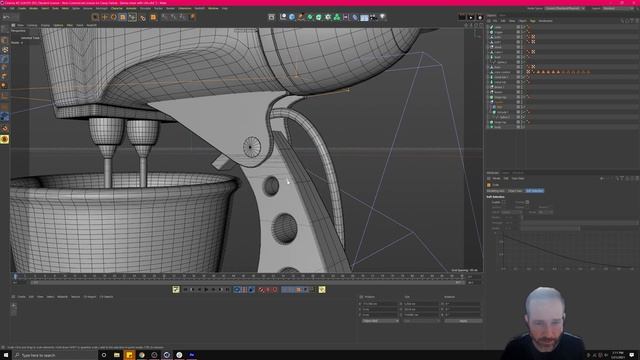Click the Windows Start button
640x360 pixels.
pos(6,355)
